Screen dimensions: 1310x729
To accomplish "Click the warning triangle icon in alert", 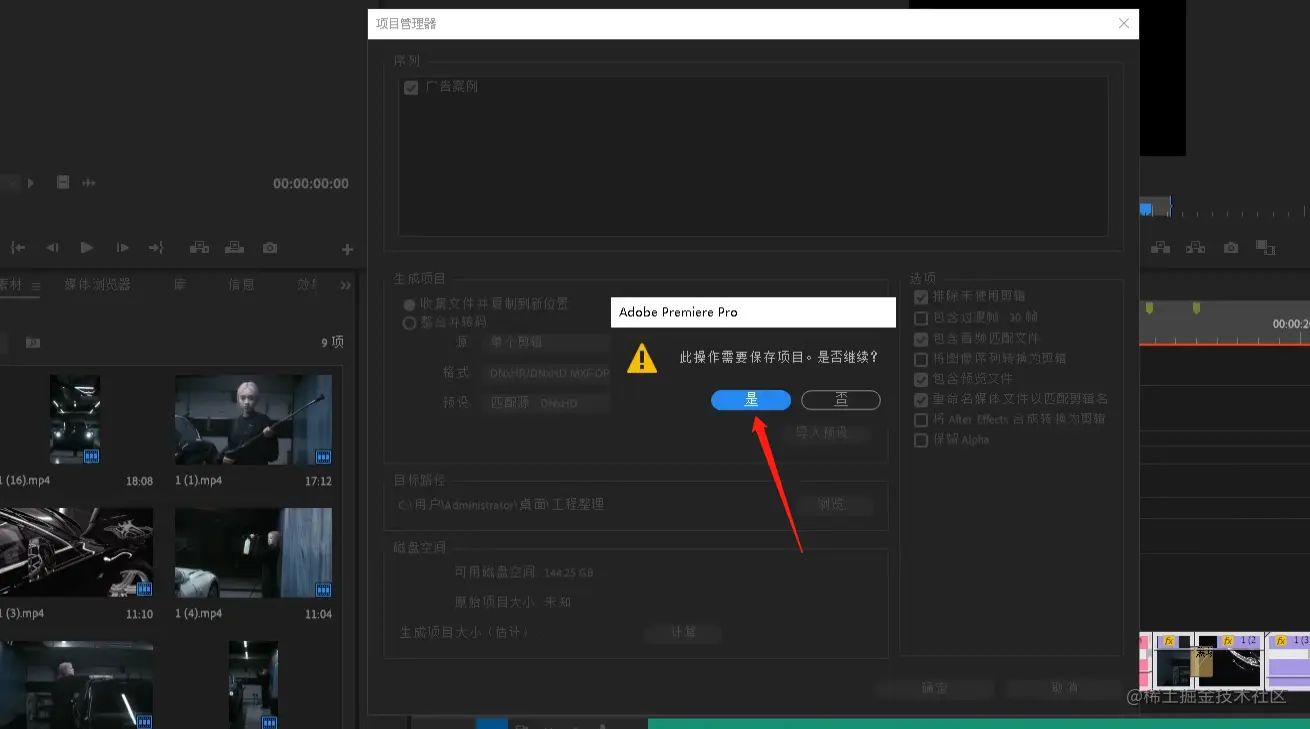I will 642,358.
